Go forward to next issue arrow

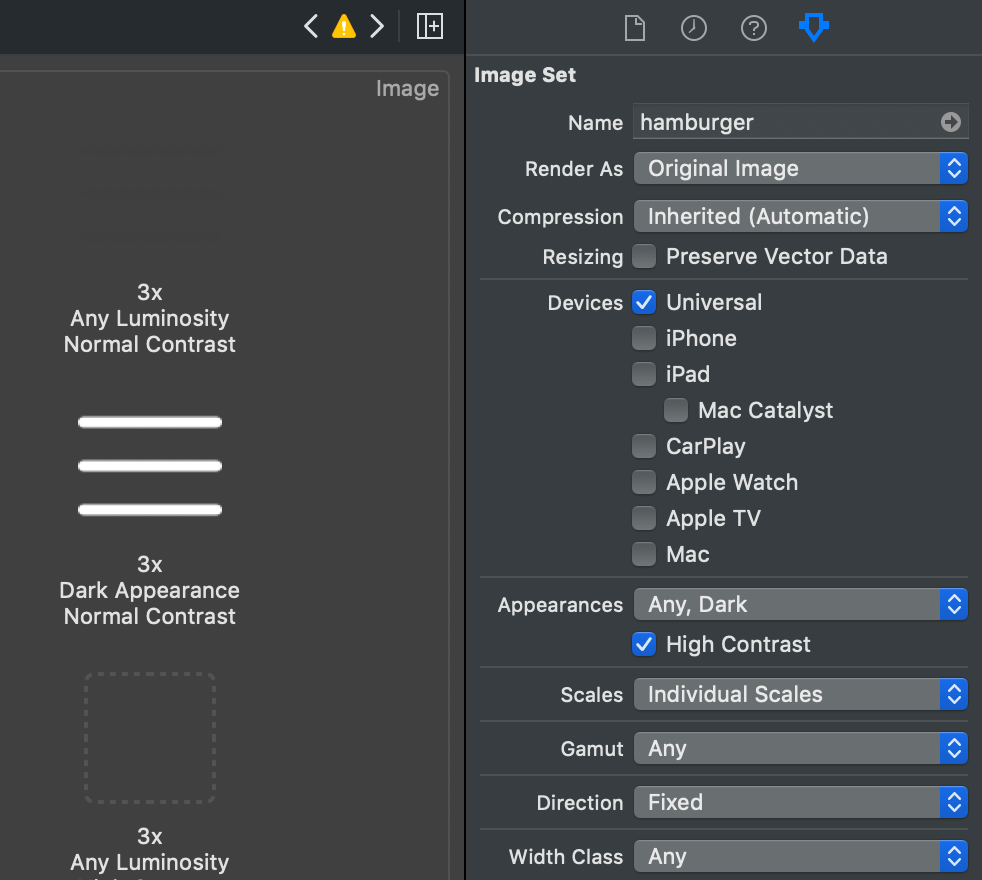tap(377, 26)
